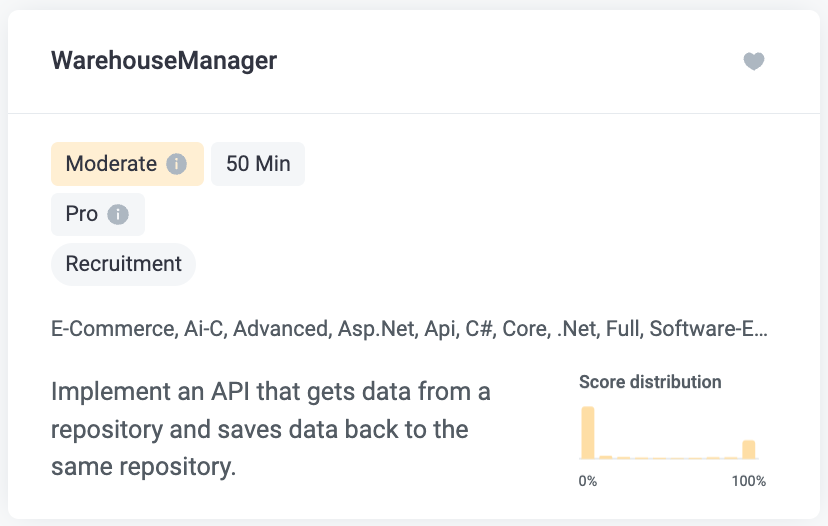Click the E-Commerce tag text
The height and width of the screenshot is (526, 828).
tap(114, 329)
